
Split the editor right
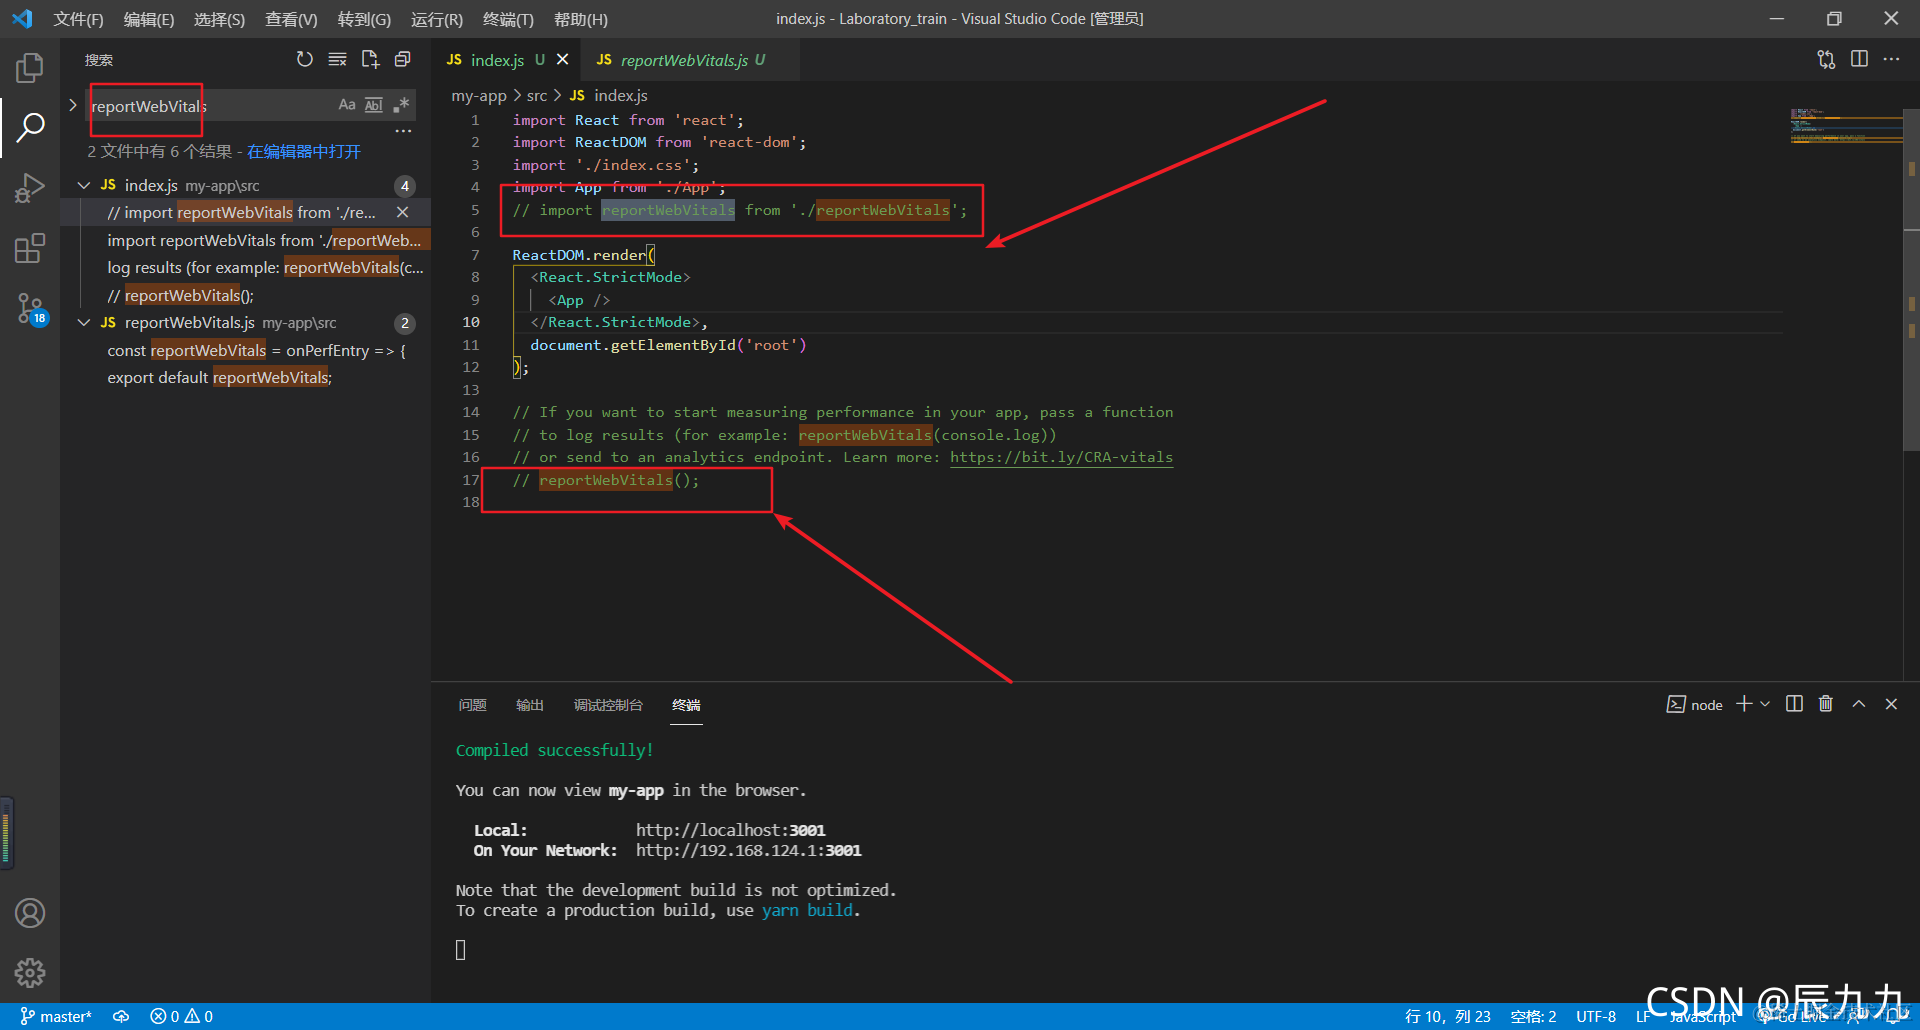(x=1859, y=60)
